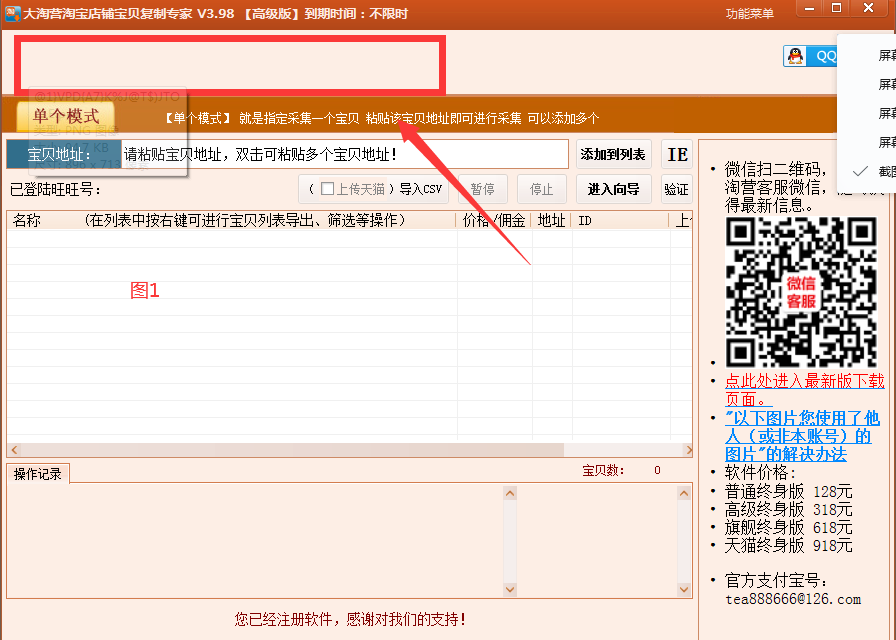
Task: Click the ID column header
Action: (621, 221)
